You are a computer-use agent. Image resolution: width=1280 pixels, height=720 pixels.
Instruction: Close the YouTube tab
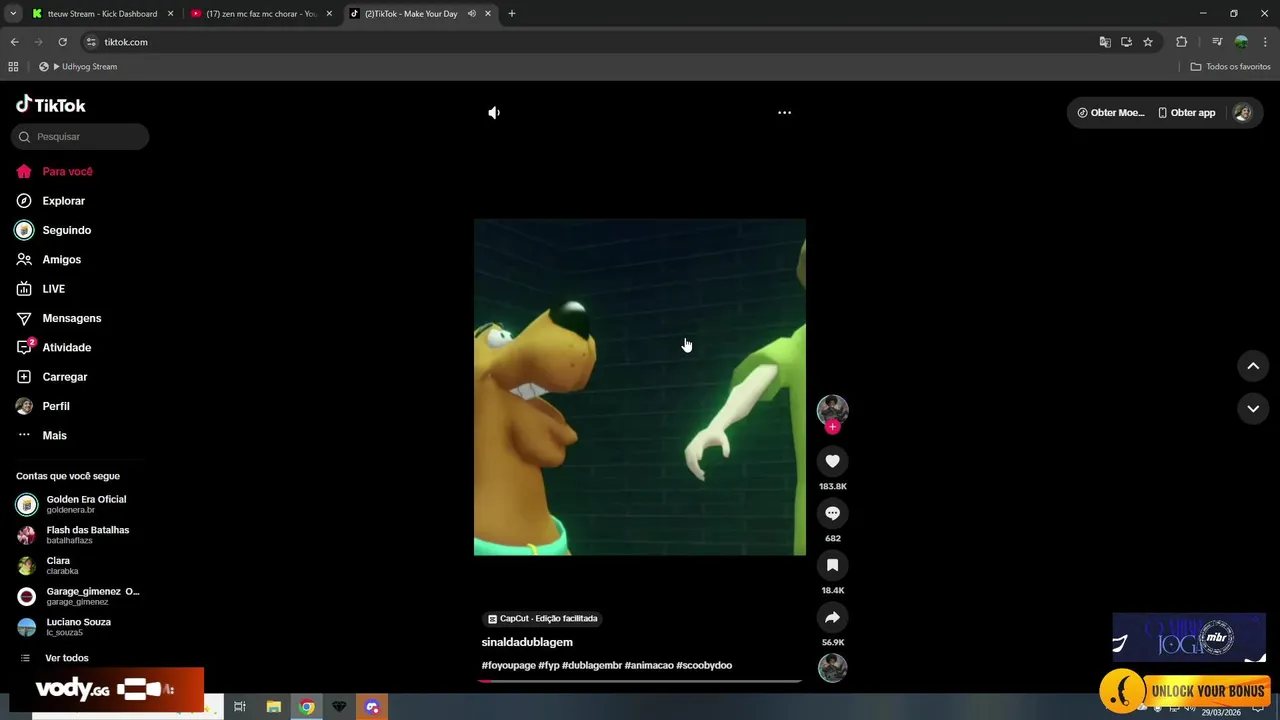pyautogui.click(x=329, y=14)
